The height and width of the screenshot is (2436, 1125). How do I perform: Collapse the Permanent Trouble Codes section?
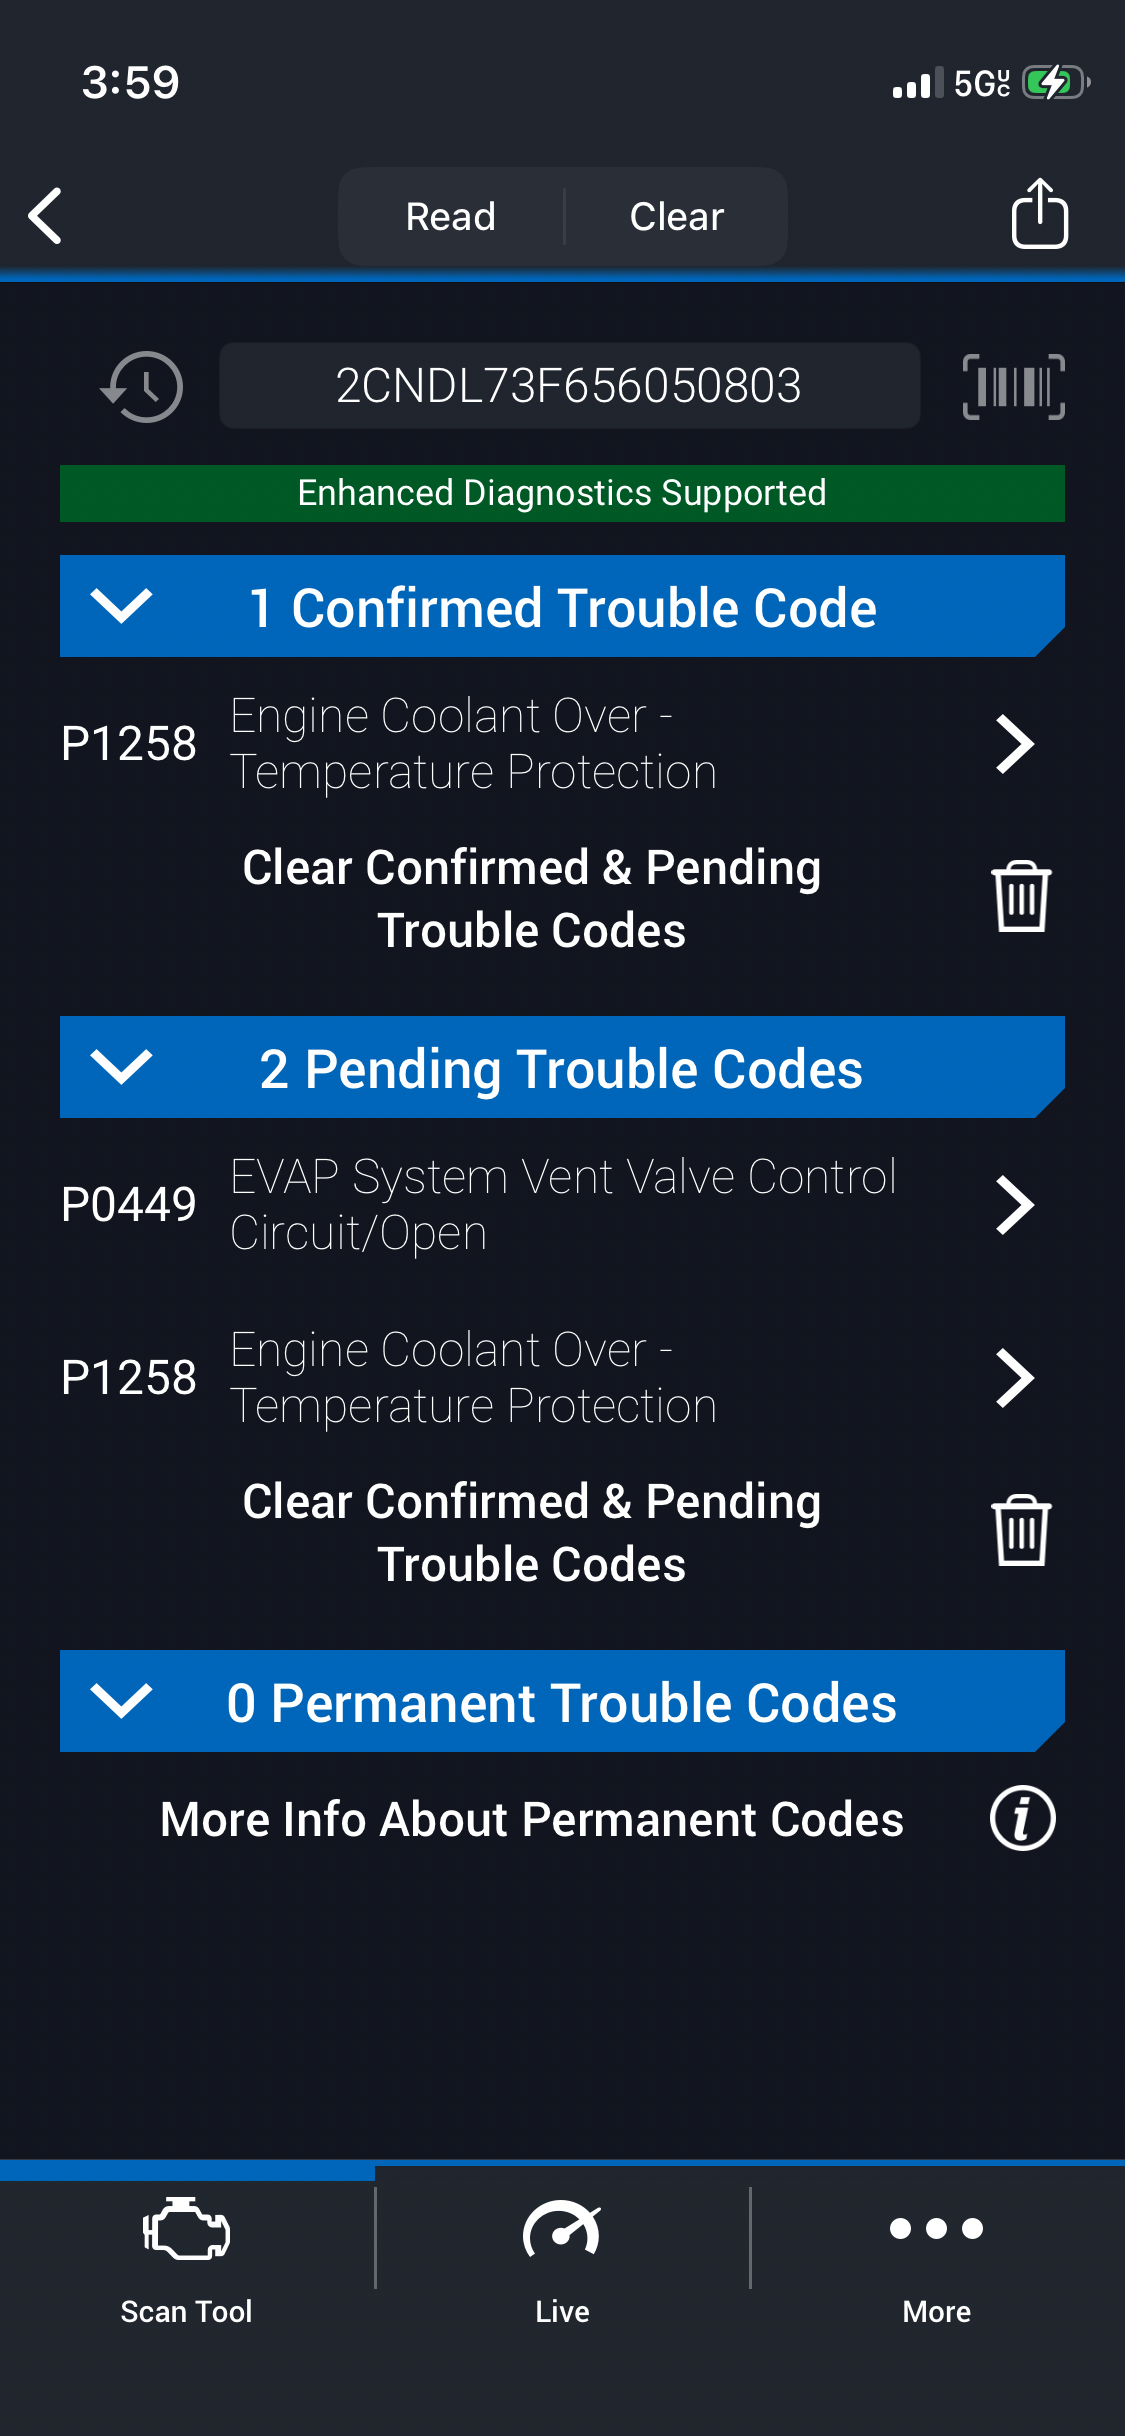pos(121,1701)
